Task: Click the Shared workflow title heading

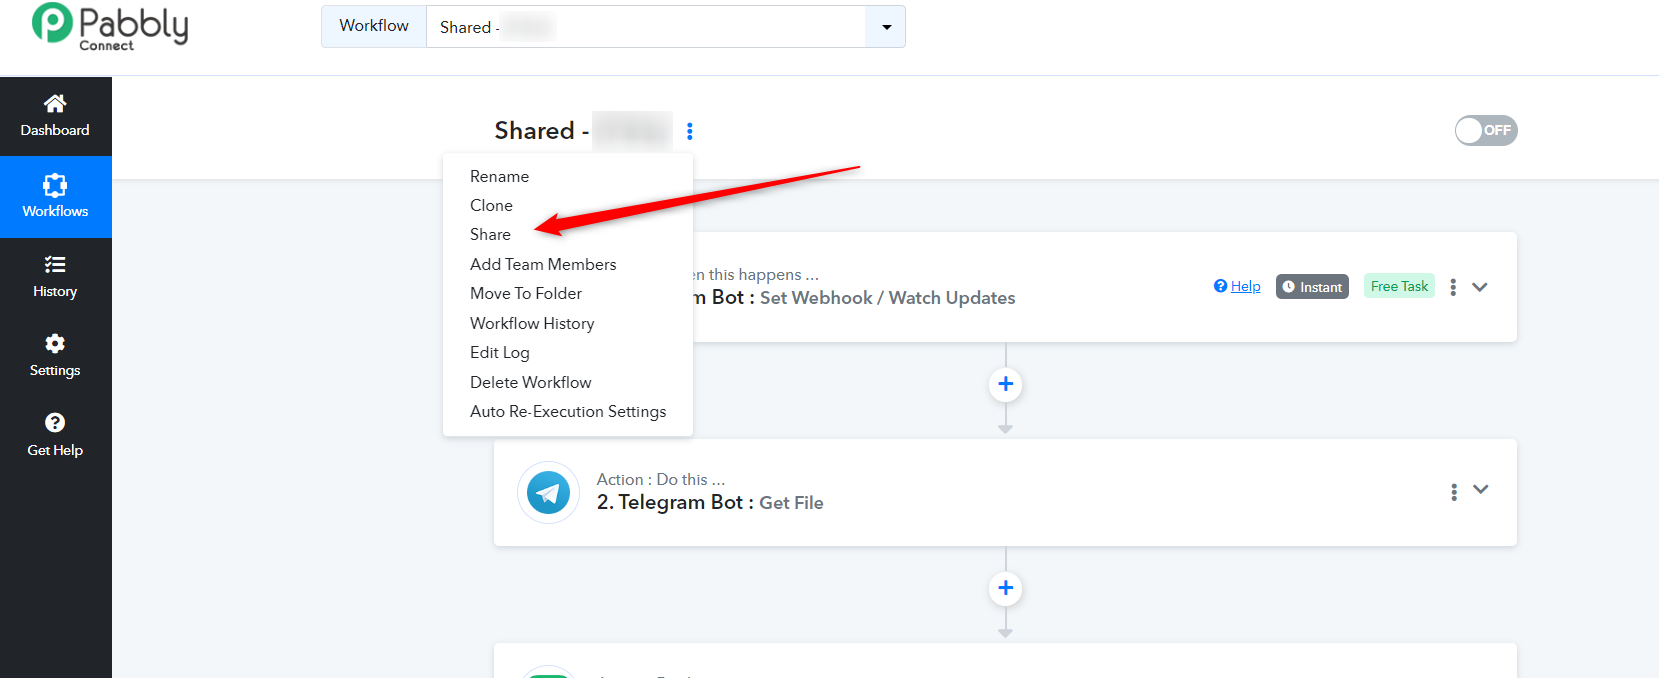Action: [582, 131]
